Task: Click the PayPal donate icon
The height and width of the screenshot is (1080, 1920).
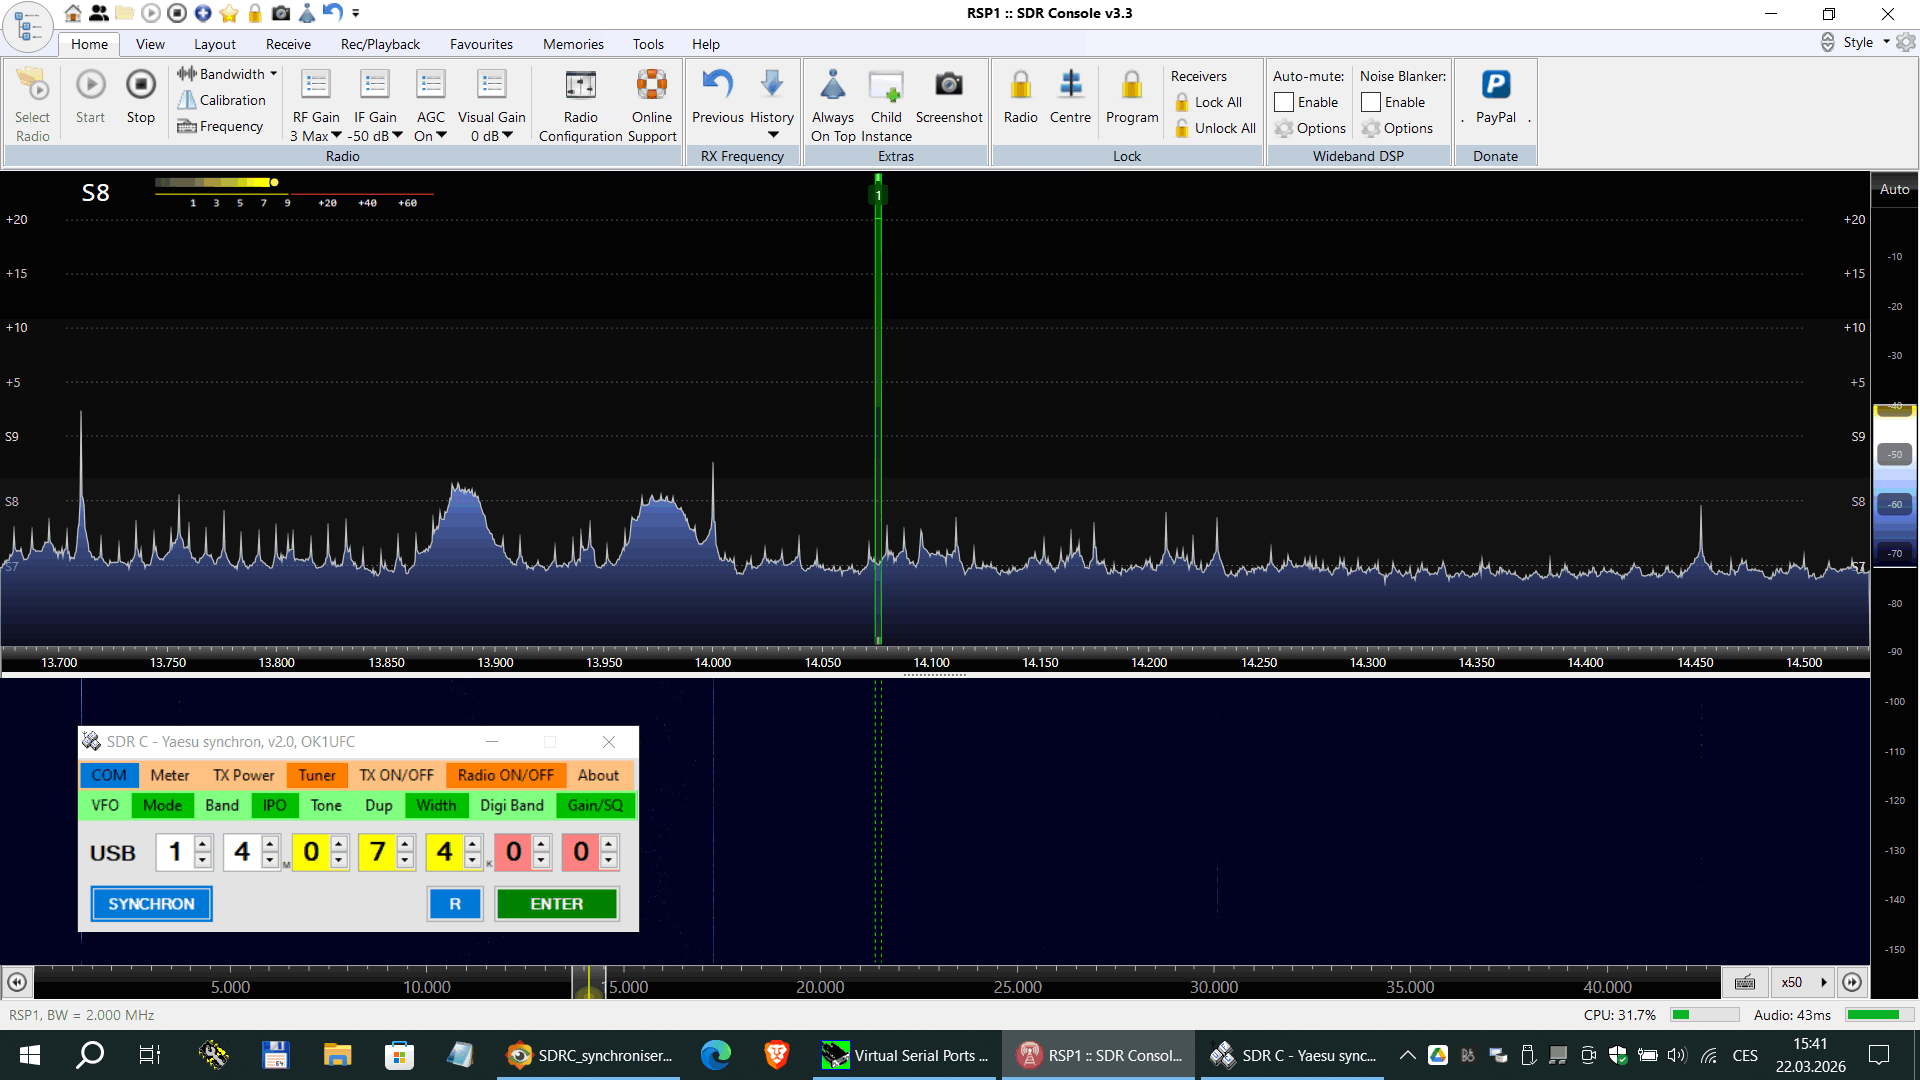Action: pos(1495,86)
